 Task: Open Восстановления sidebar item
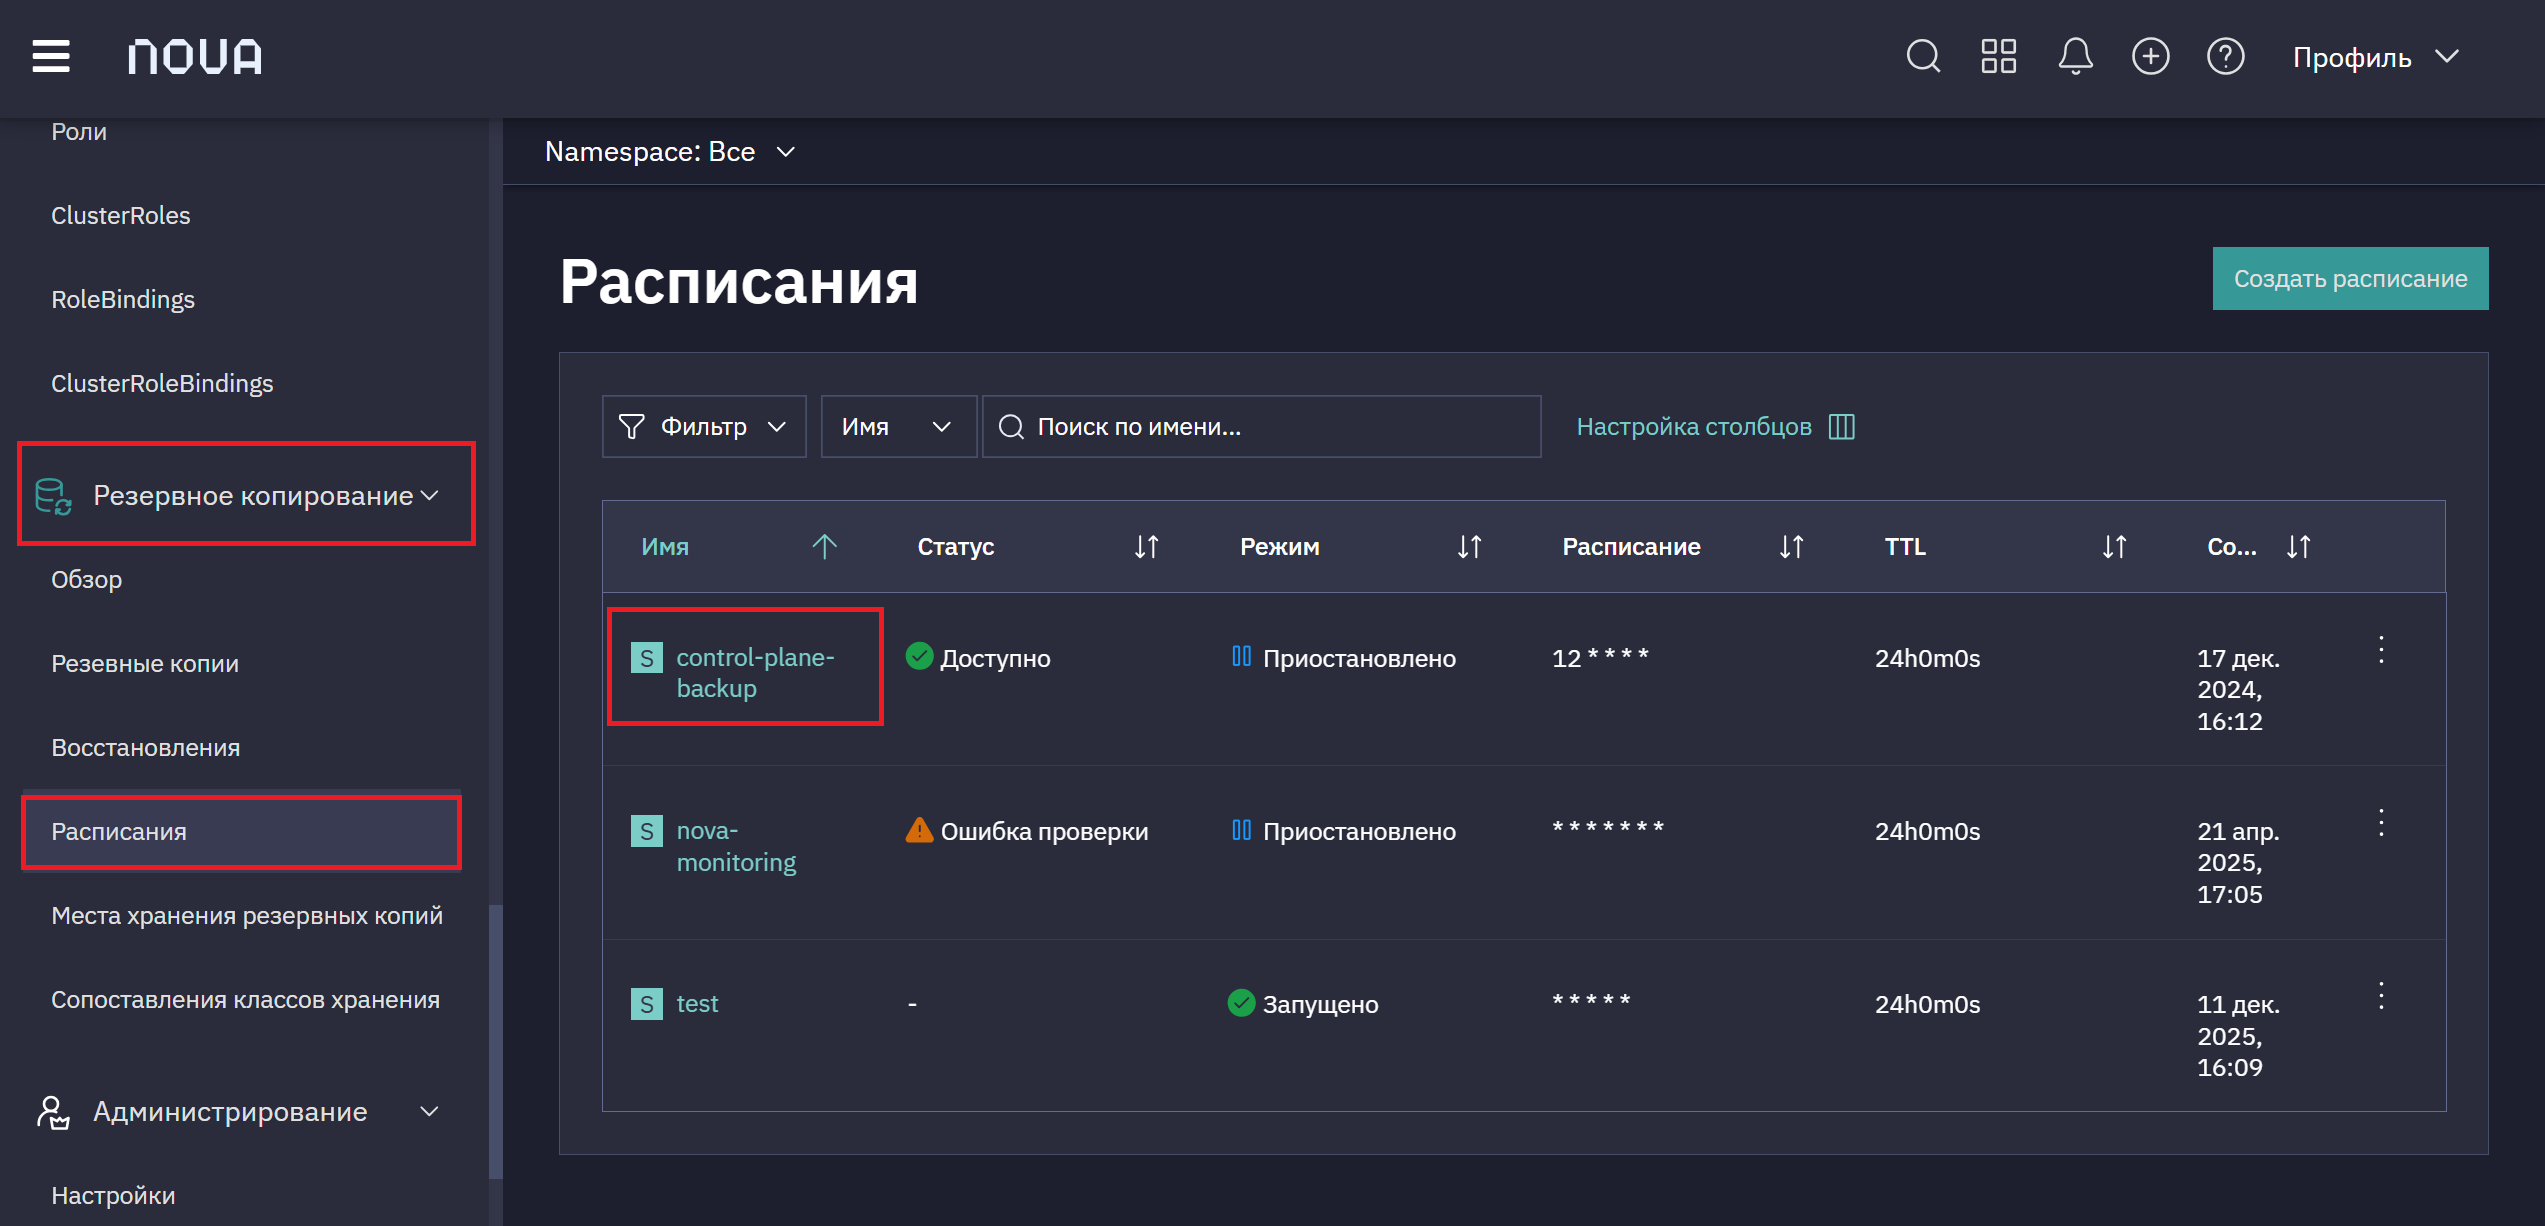146,748
